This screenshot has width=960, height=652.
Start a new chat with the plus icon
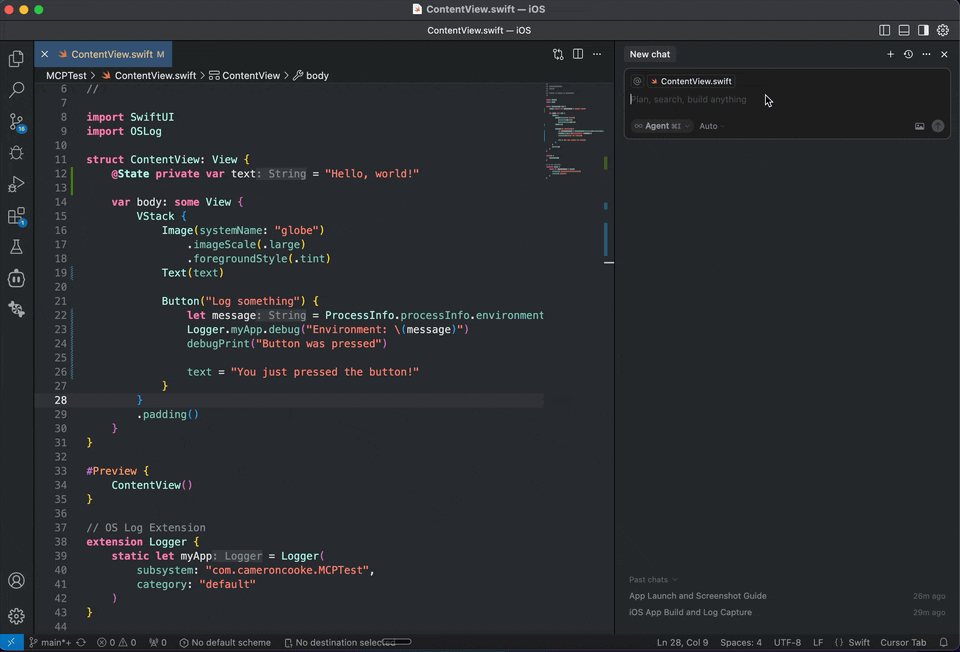890,54
